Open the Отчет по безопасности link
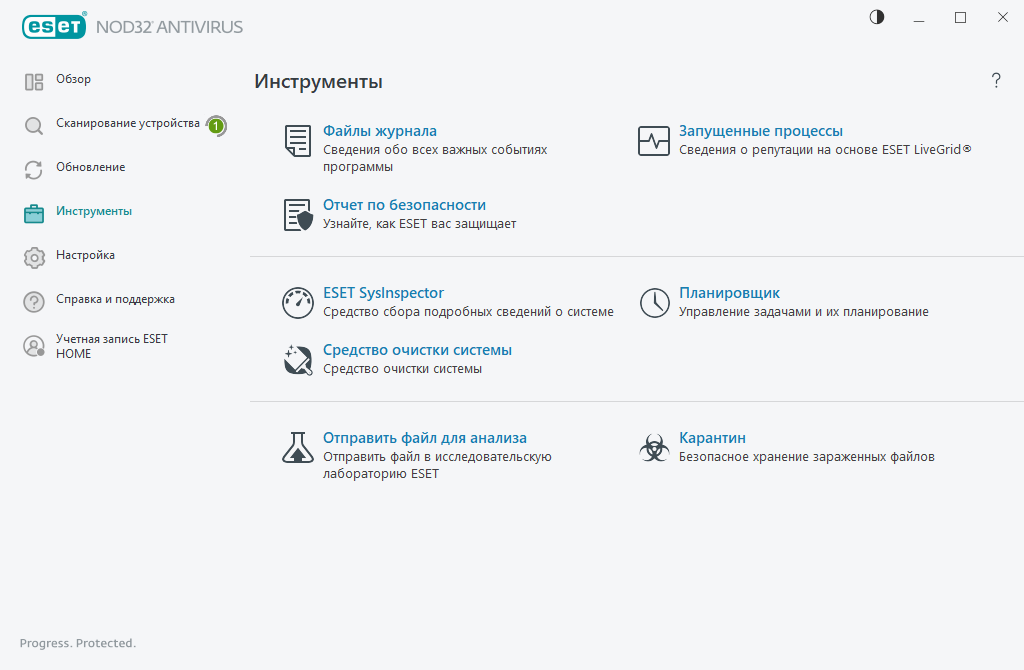The width and height of the screenshot is (1024, 670). point(404,205)
